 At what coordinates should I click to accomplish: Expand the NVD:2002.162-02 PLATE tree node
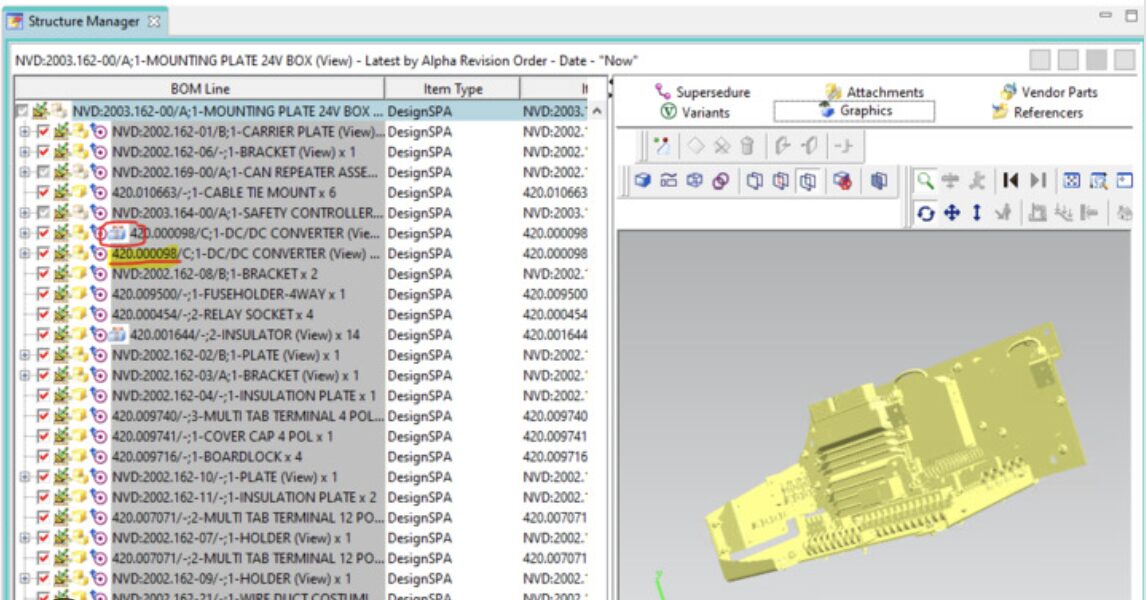click(24, 355)
